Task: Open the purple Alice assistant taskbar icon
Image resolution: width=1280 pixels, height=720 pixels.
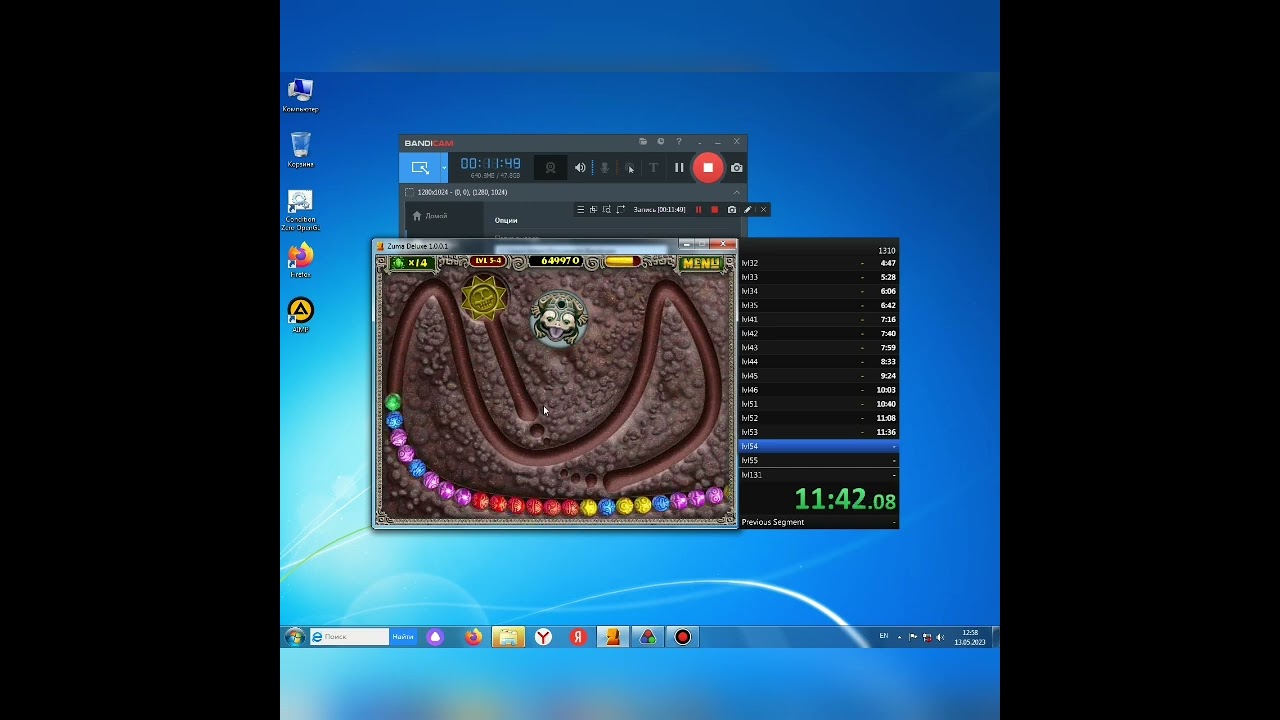Action: point(435,637)
